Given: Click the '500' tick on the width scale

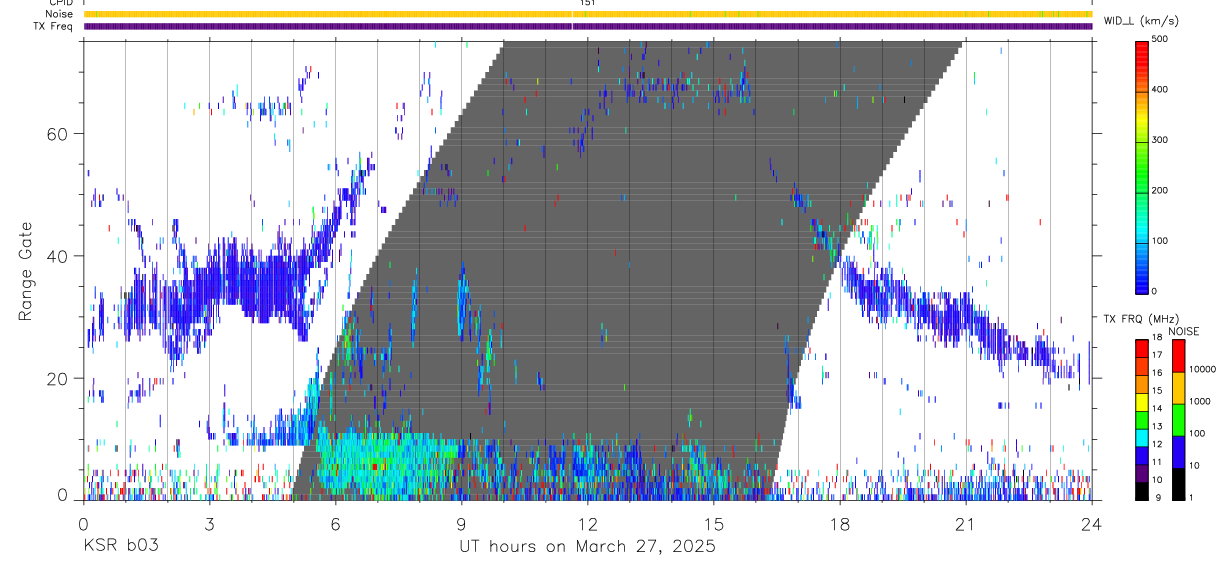Looking at the screenshot, I should coord(1161,39).
